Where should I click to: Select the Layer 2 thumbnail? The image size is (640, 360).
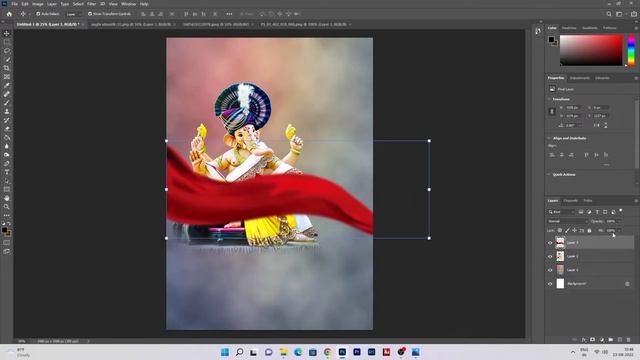(x=560, y=256)
